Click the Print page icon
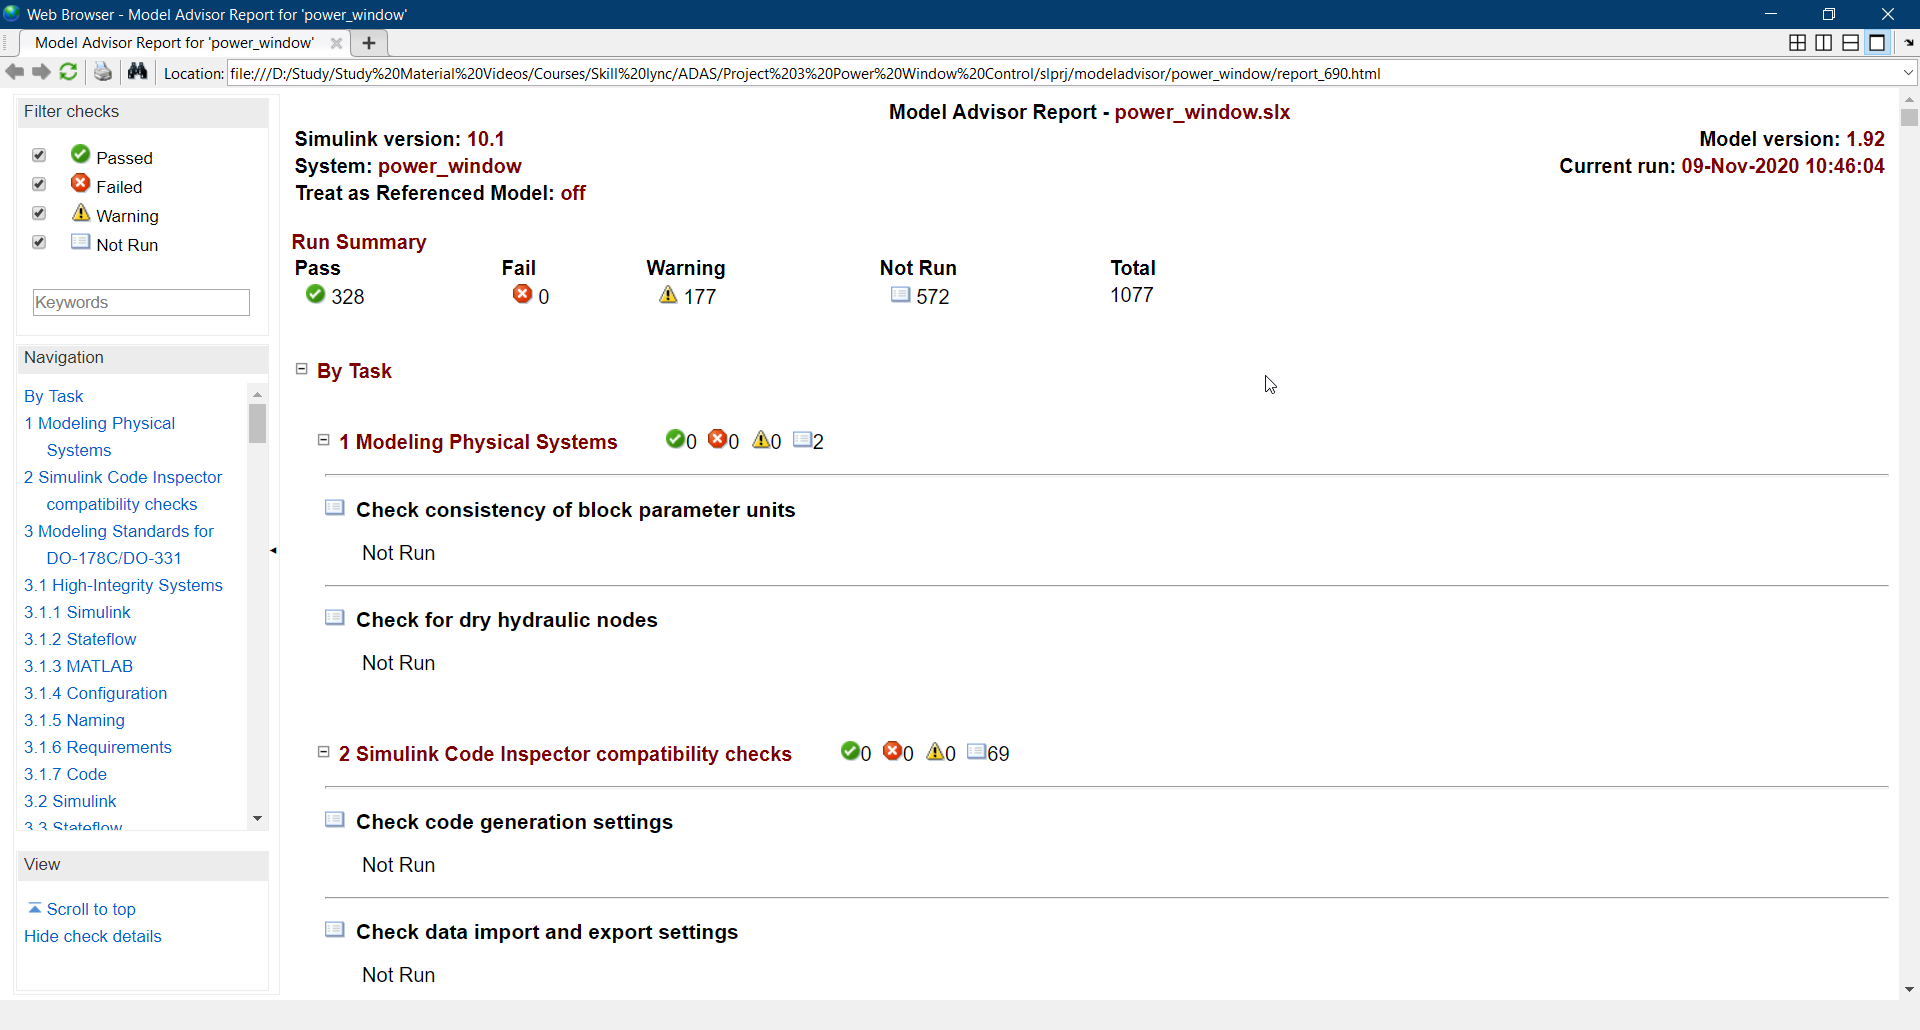Viewport: 1920px width, 1030px height. [103, 72]
